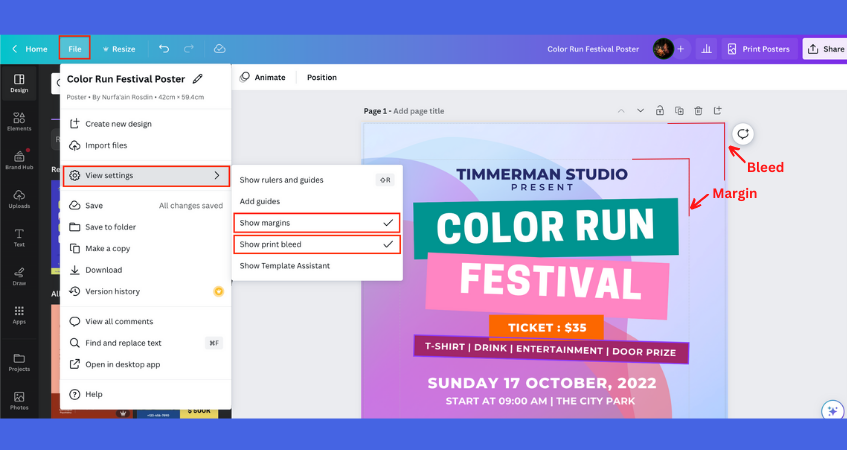Image resolution: width=847 pixels, height=450 pixels.
Task: Select the Text tool in sidebar
Action: point(19,237)
